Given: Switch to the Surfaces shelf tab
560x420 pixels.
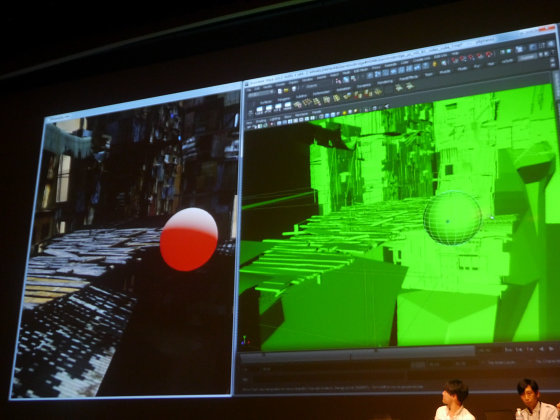Looking at the screenshot, I should pos(266,102).
